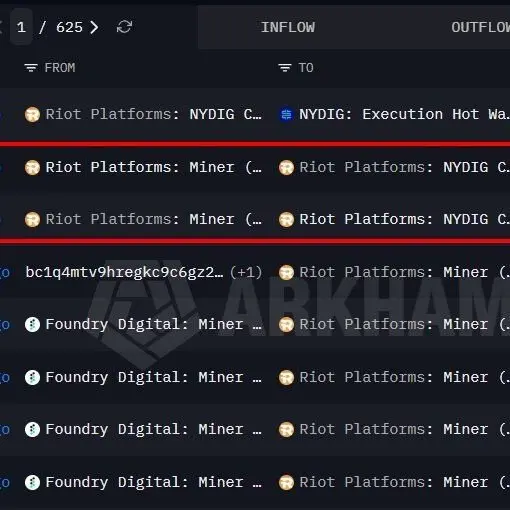Click third Foundry Digital logo icon
Screen dimensions: 510x510
click(32, 430)
